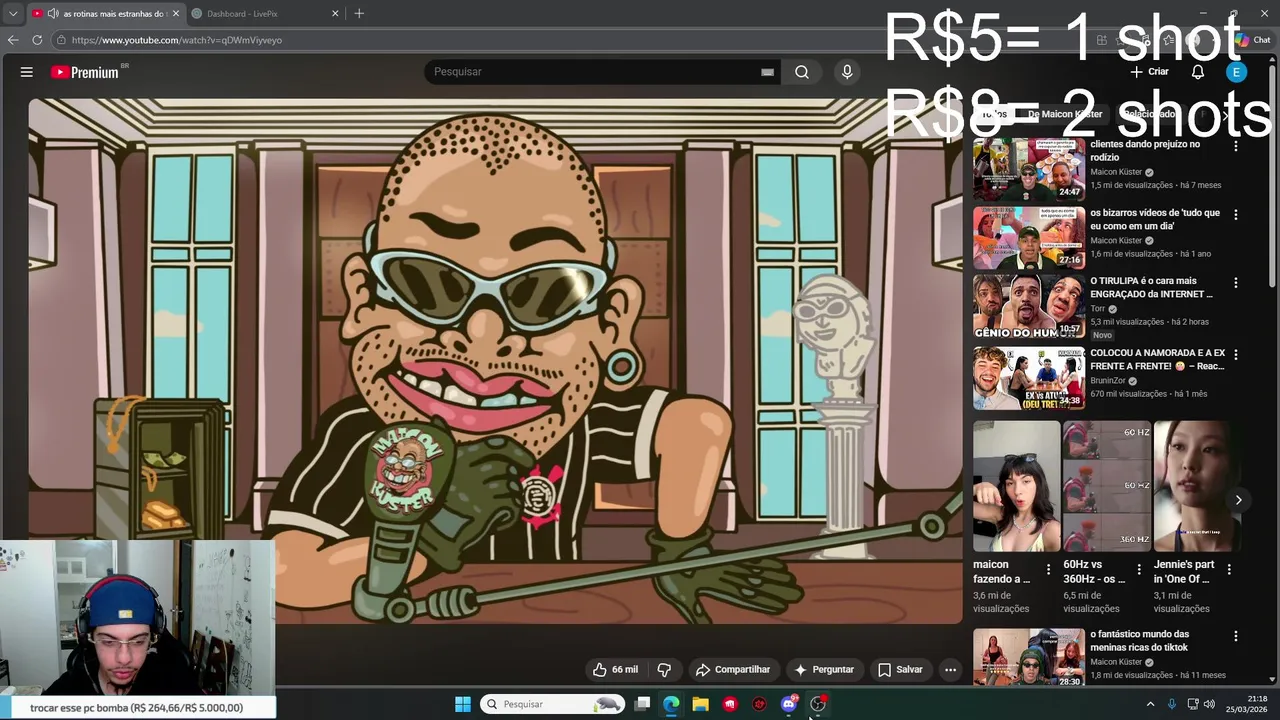Show next Shorts with right arrow

click(x=1238, y=500)
